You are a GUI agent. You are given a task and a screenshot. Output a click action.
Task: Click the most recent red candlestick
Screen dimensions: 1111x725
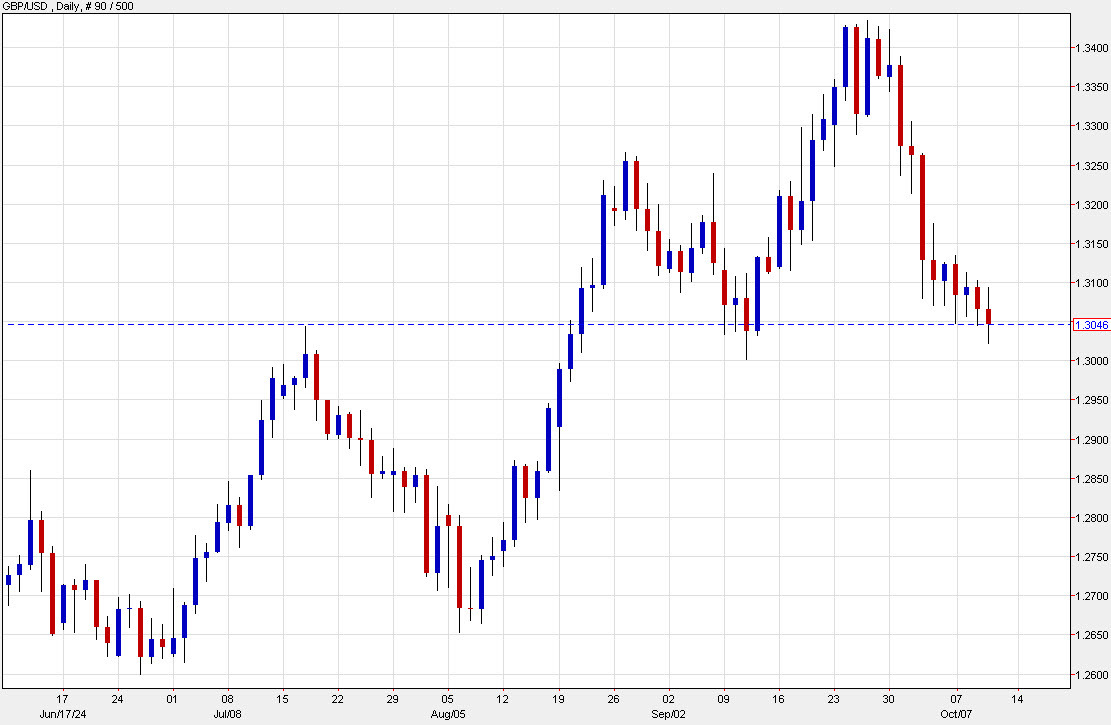click(x=989, y=315)
